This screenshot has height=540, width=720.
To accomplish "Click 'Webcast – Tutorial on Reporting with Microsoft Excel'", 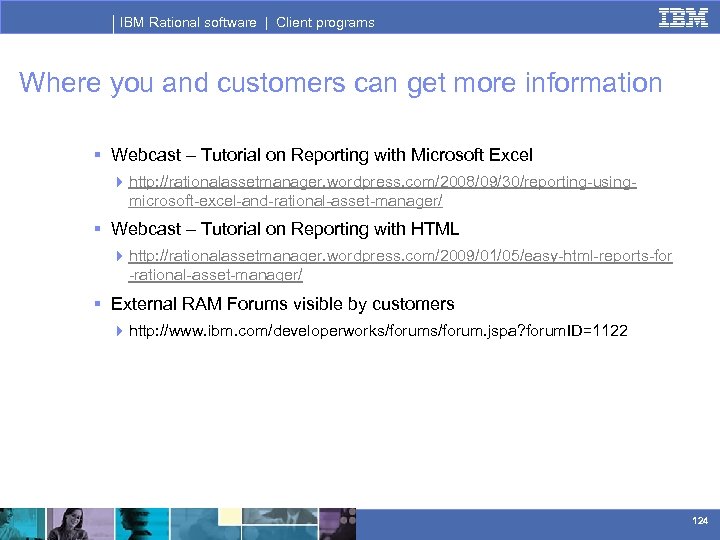I will point(321,155).
